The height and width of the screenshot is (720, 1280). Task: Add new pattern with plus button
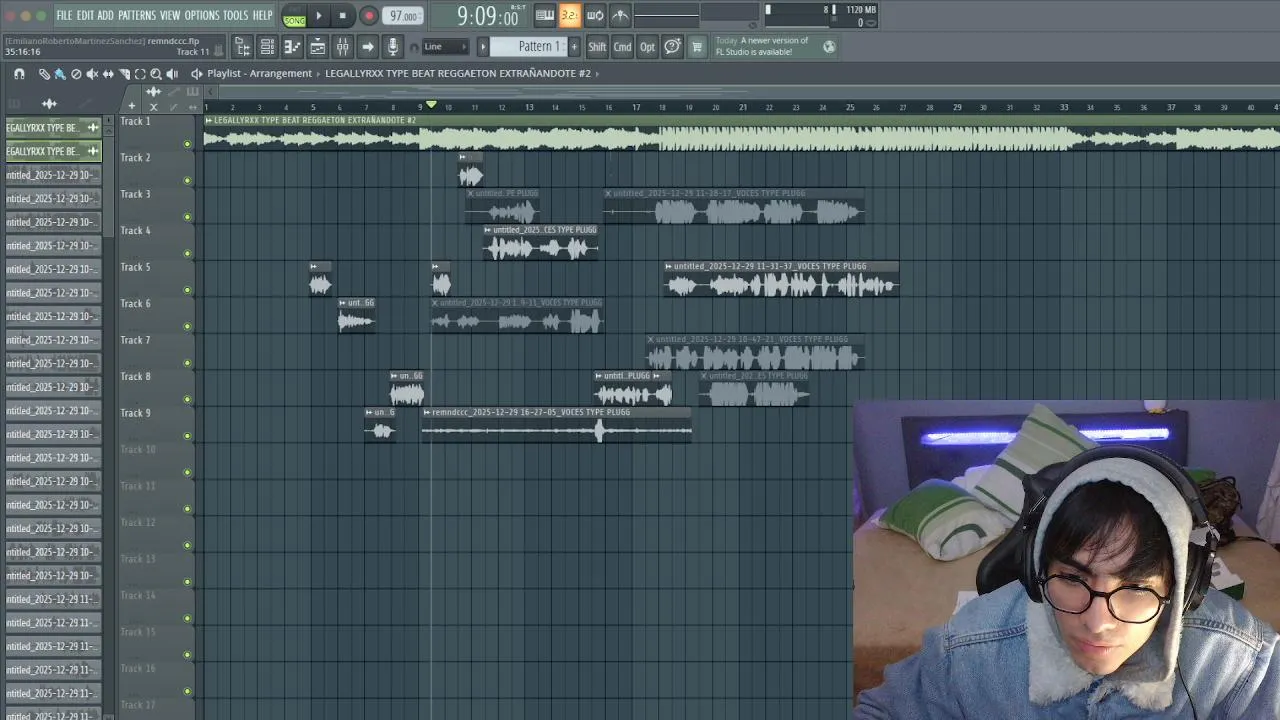click(574, 47)
